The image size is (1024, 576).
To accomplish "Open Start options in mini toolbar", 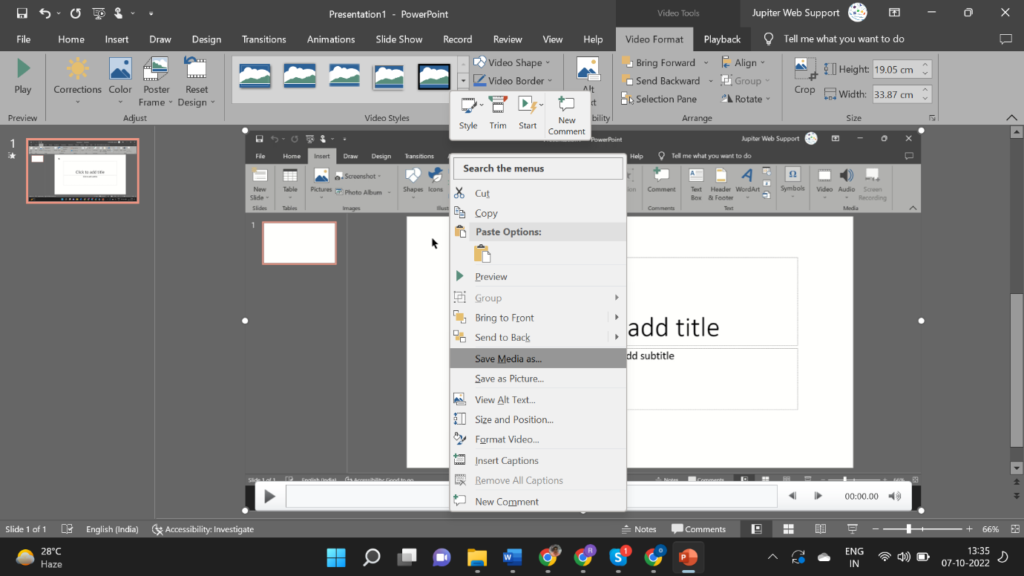I will pyautogui.click(x=528, y=113).
